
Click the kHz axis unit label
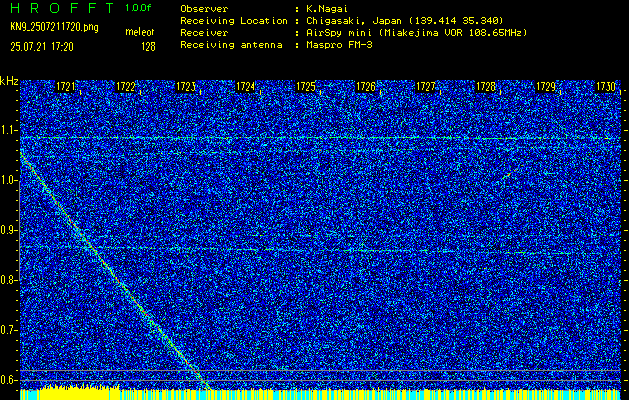[x=9, y=81]
